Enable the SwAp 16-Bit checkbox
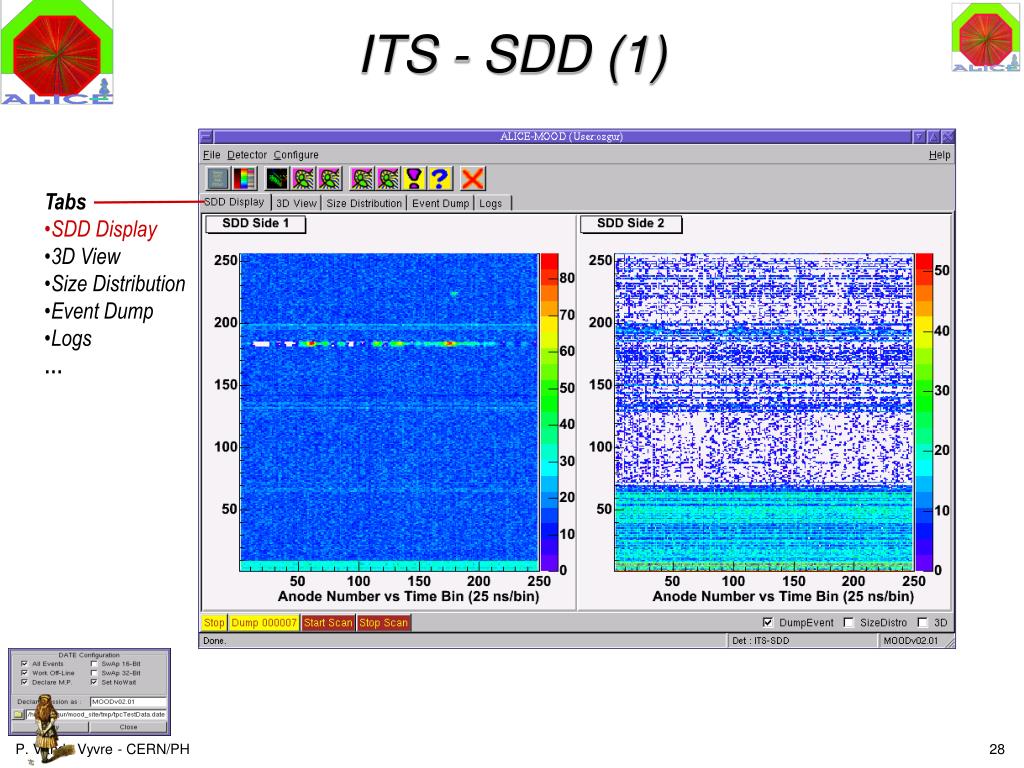Screen dimensions: 1024x768 [94, 664]
